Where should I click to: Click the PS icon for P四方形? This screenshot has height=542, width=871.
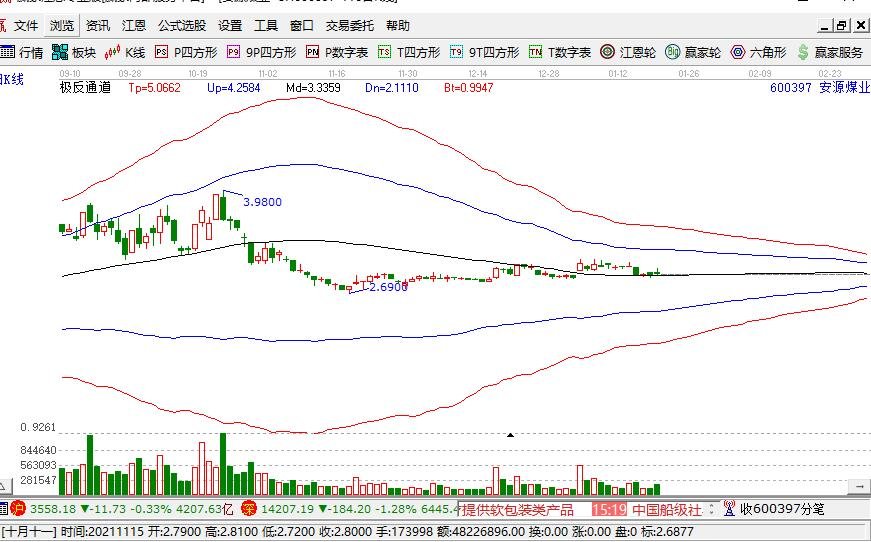162,52
